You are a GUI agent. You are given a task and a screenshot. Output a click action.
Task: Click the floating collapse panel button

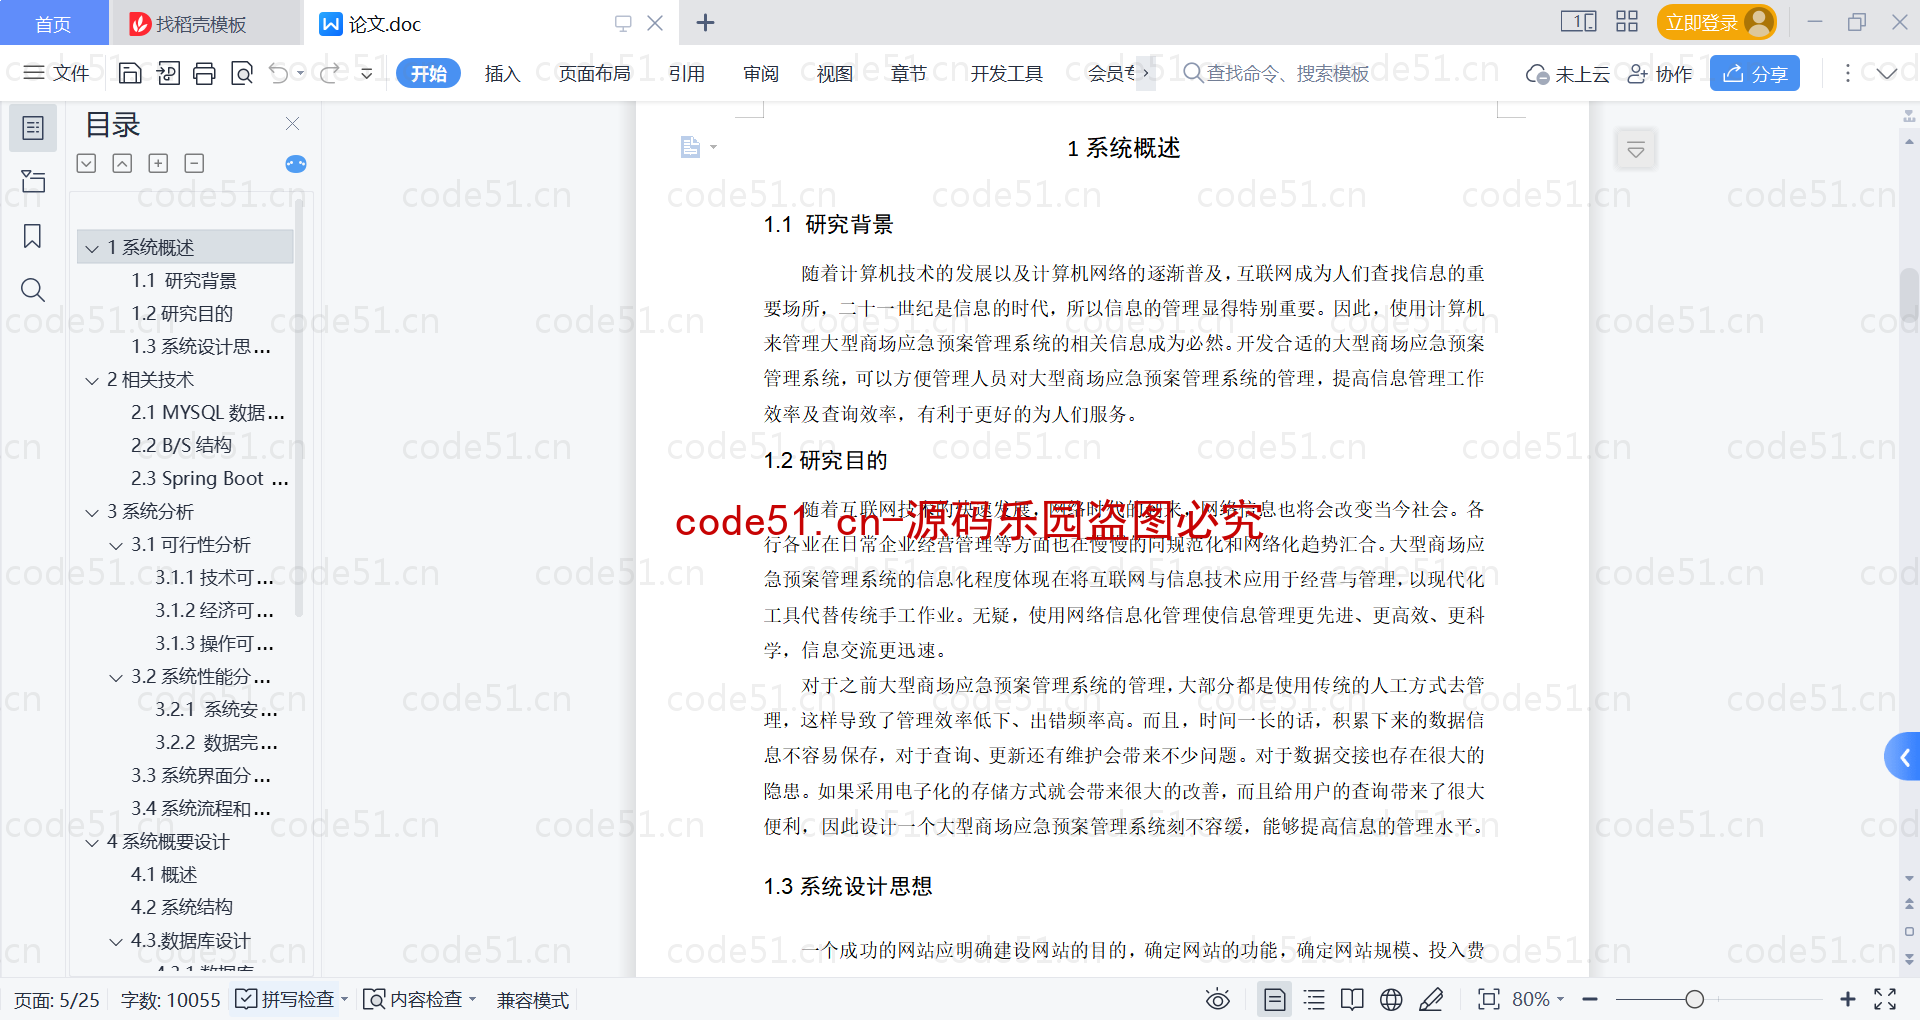1636,150
